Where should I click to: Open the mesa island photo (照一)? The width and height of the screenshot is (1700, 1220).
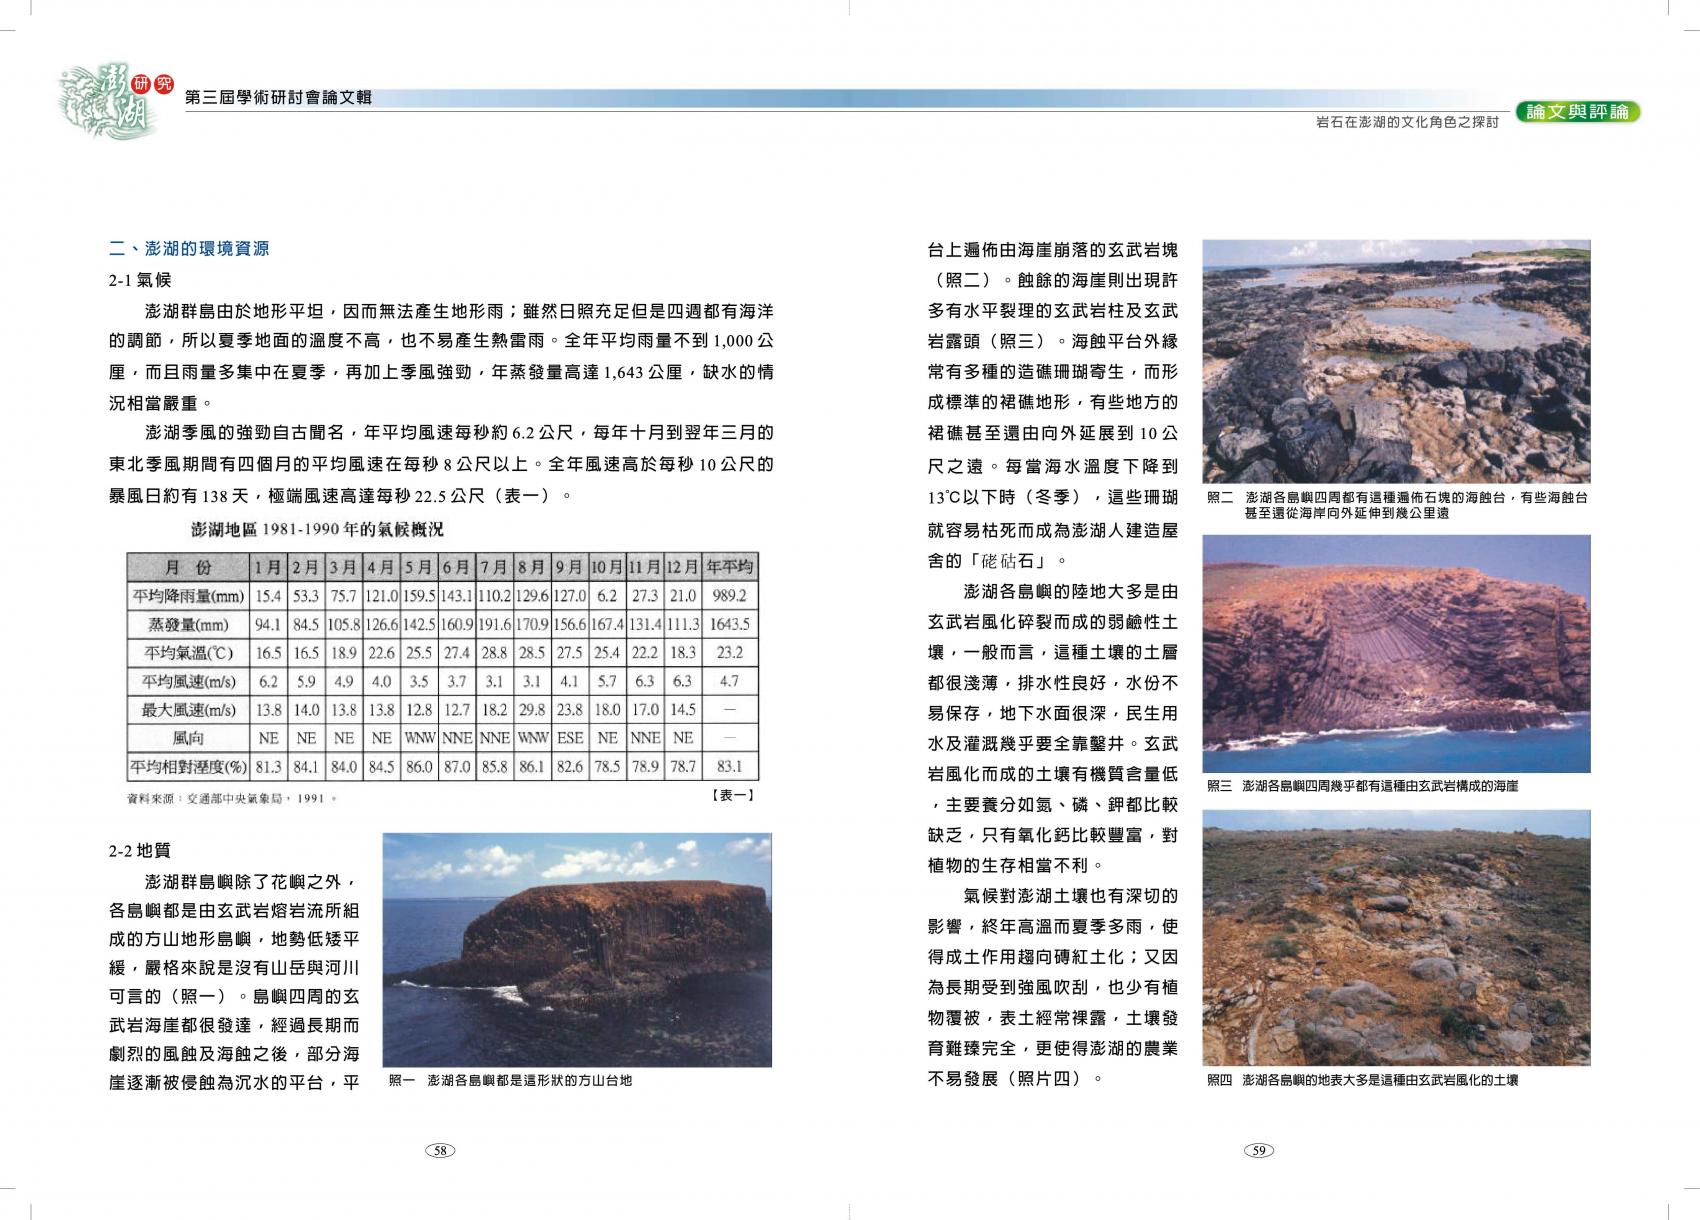tap(577, 949)
